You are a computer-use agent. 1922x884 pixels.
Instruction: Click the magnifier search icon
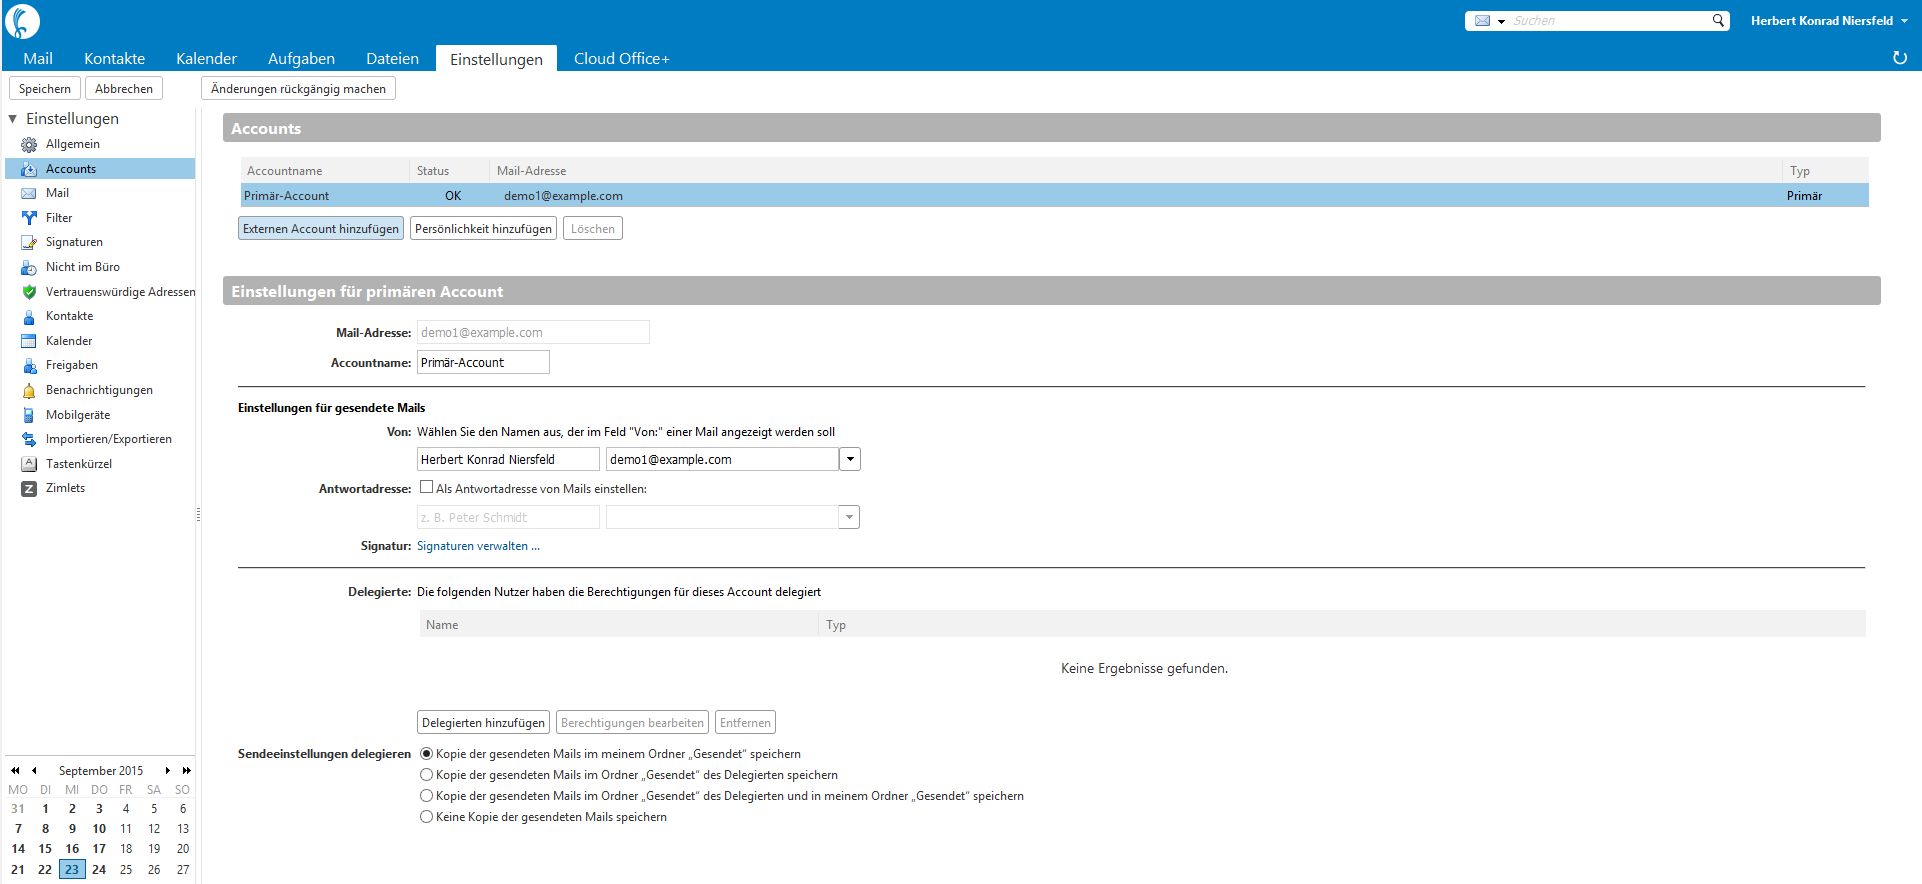point(1718,20)
